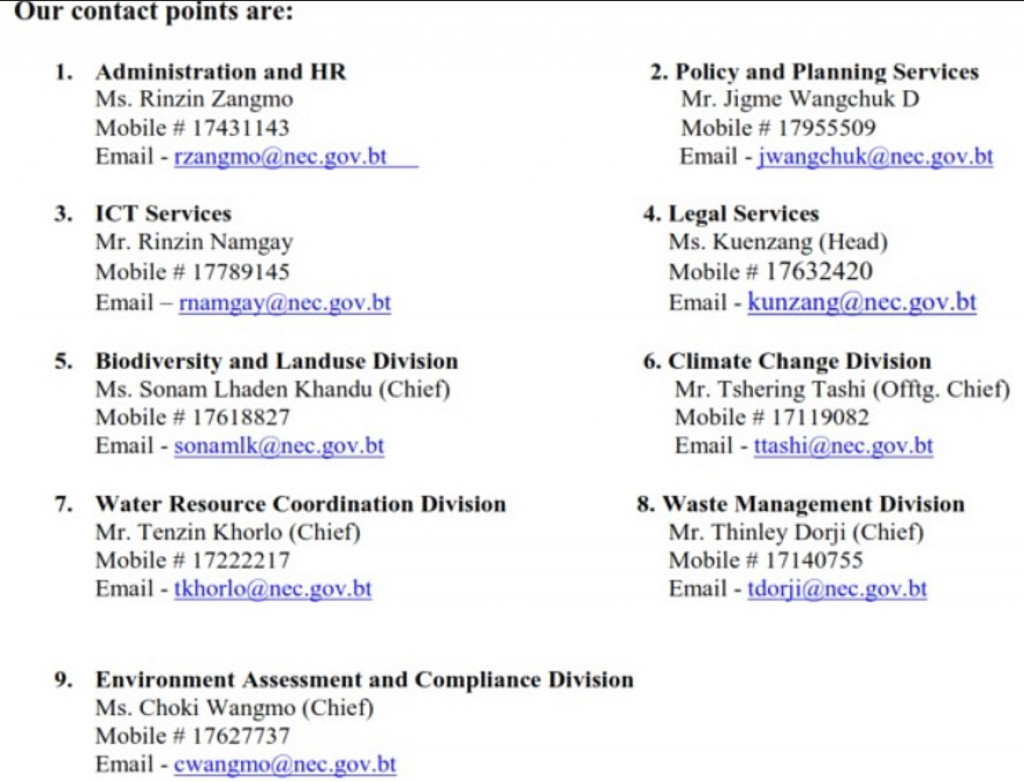
Task: Select the Waste Management Division heading
Action: click(813, 504)
